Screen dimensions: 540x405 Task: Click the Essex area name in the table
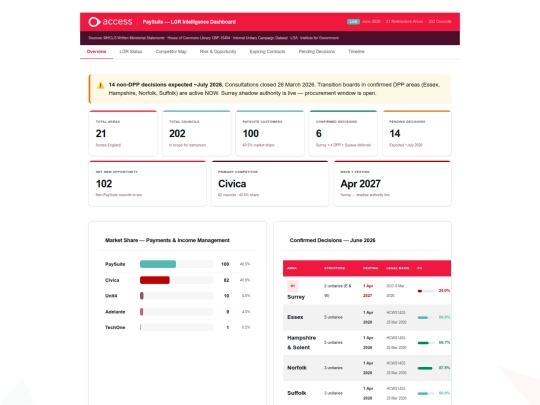[x=295, y=317]
